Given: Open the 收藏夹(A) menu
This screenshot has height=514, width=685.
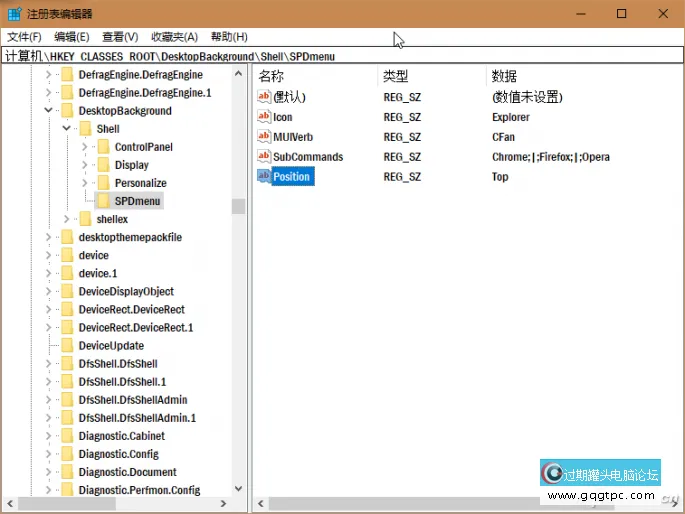Looking at the screenshot, I should pyautogui.click(x=174, y=37).
